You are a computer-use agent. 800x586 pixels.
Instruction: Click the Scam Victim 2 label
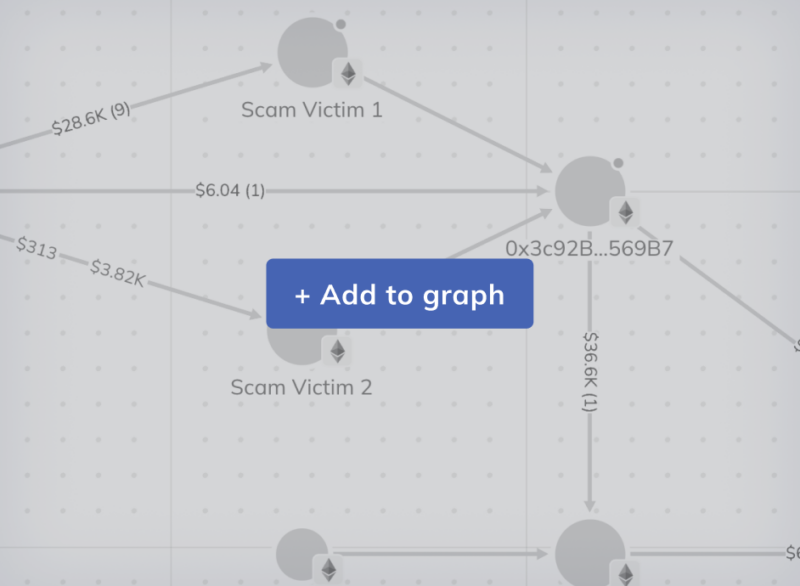(302, 387)
